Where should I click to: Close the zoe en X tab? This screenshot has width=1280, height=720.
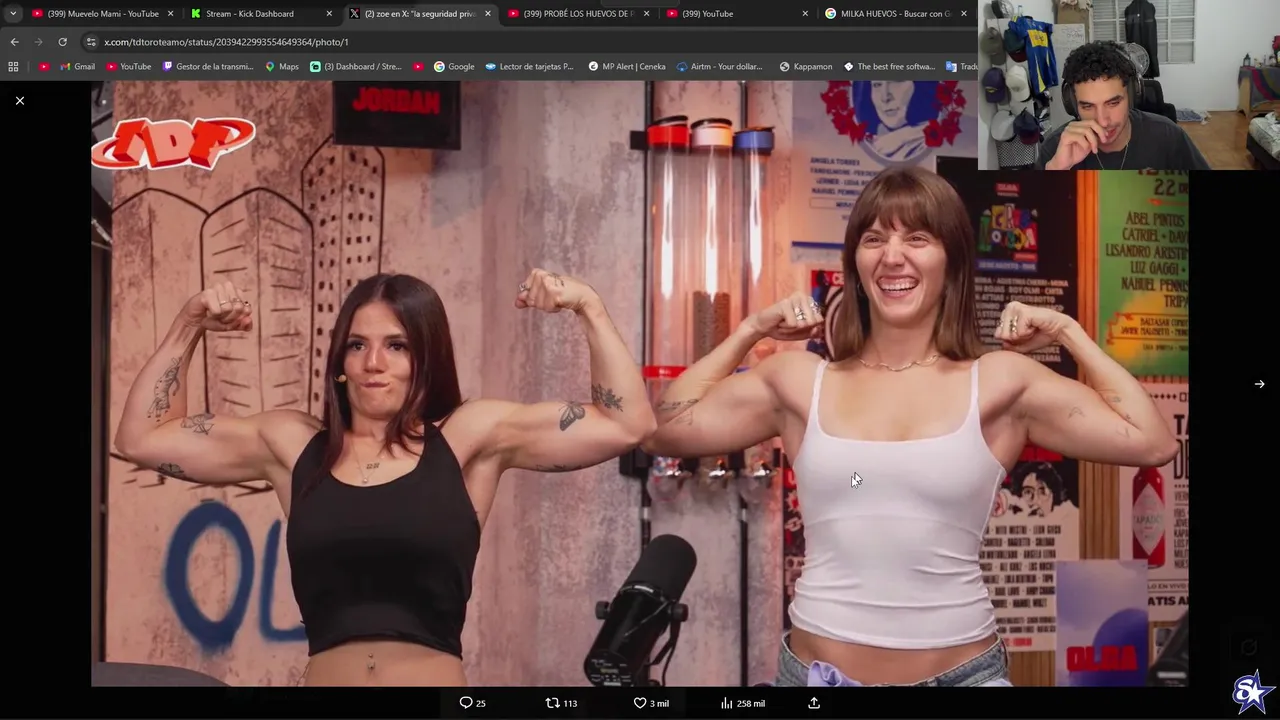click(x=488, y=14)
